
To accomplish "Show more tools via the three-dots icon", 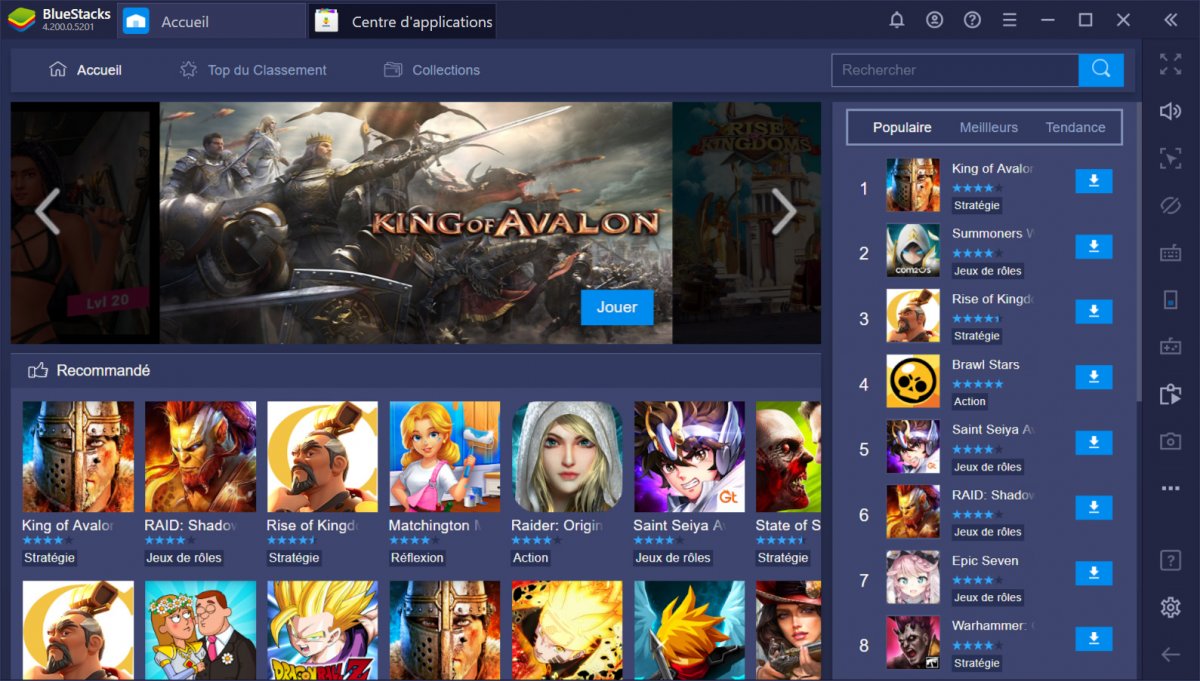I will click(x=1170, y=488).
